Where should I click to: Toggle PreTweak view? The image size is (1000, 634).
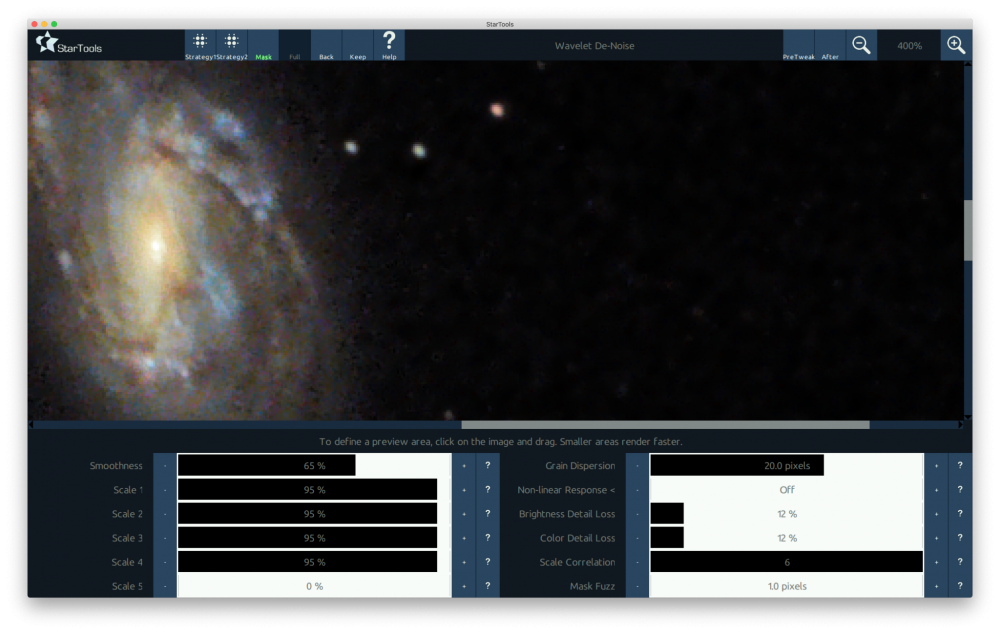pos(798,46)
